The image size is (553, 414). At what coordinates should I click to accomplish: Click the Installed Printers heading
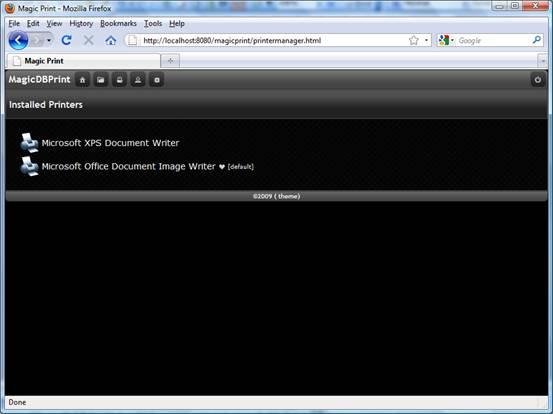(x=46, y=105)
